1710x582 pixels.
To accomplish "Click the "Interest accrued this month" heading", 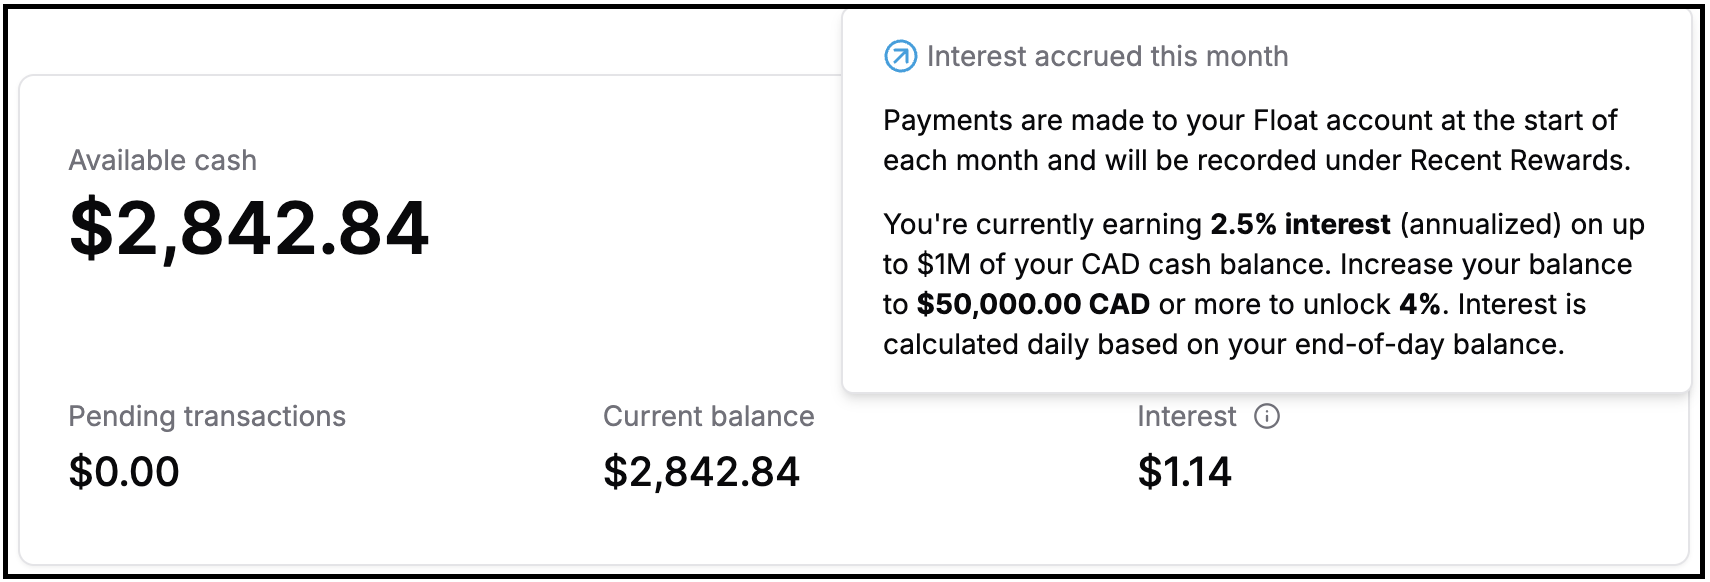I will click(1107, 56).
